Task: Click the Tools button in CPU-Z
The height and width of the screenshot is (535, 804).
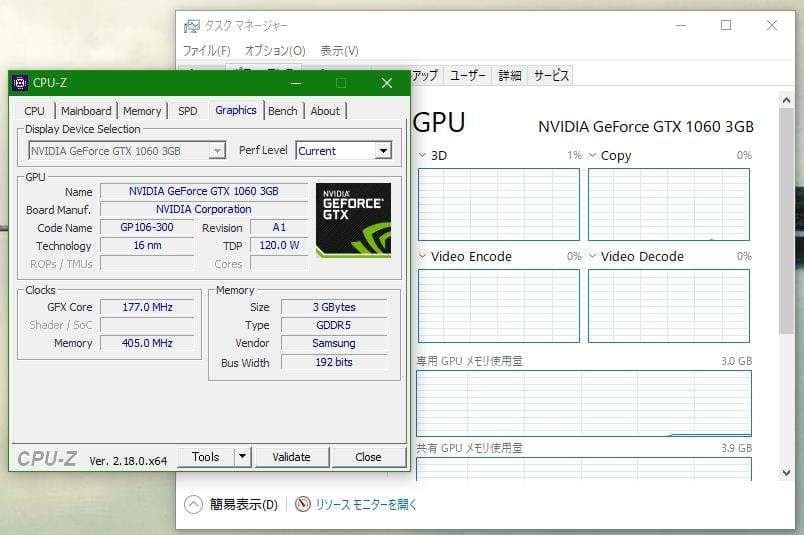Action: tap(206, 457)
